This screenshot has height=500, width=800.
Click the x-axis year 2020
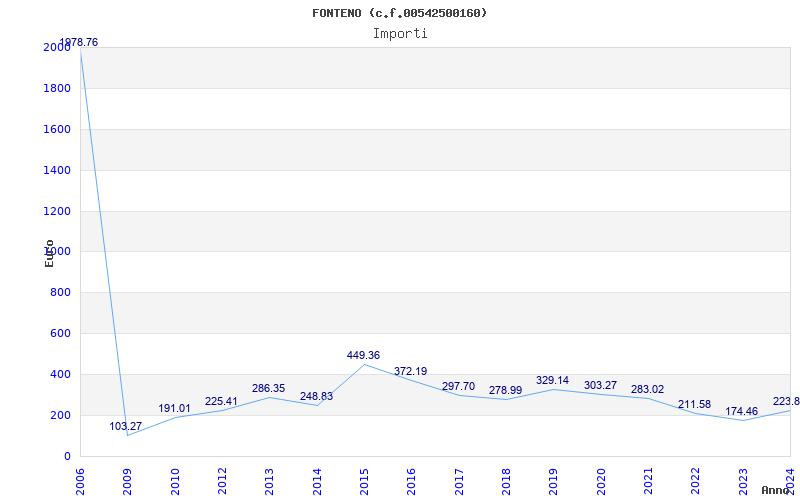[x=601, y=481]
